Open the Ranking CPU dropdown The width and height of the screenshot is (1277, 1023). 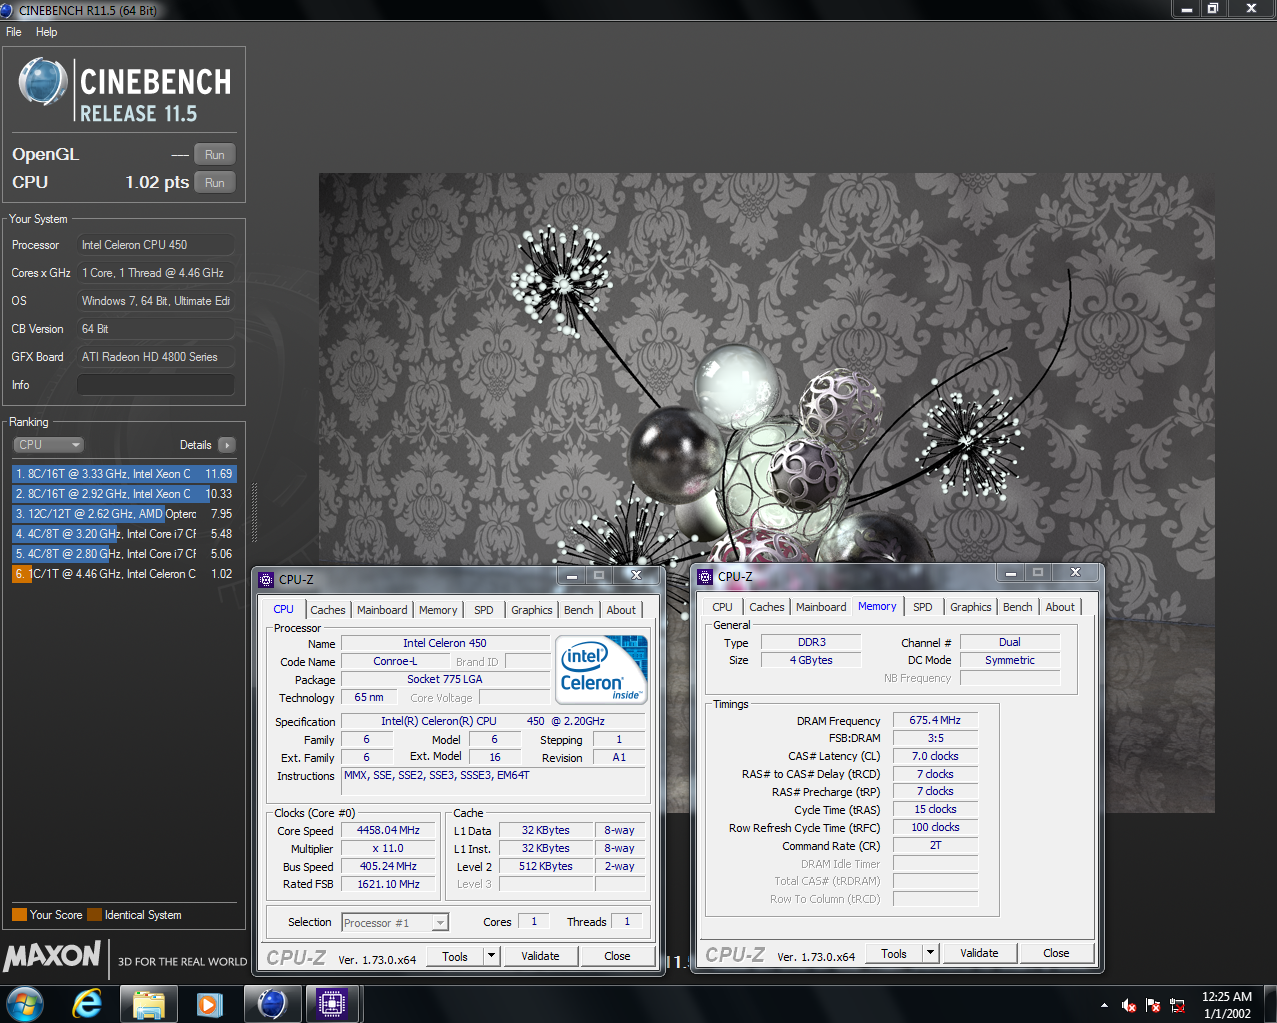coord(48,445)
